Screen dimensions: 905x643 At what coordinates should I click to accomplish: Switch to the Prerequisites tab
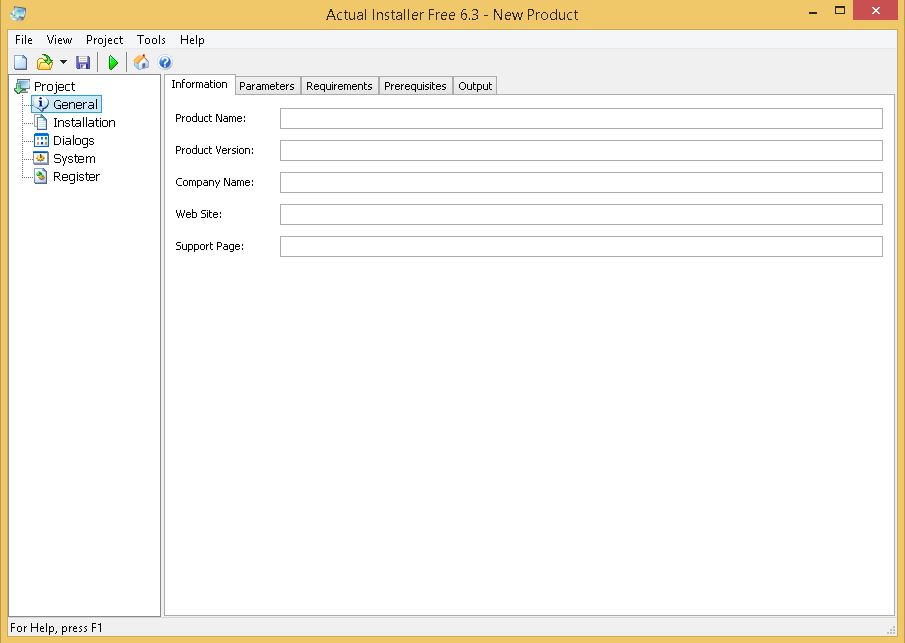pos(415,85)
